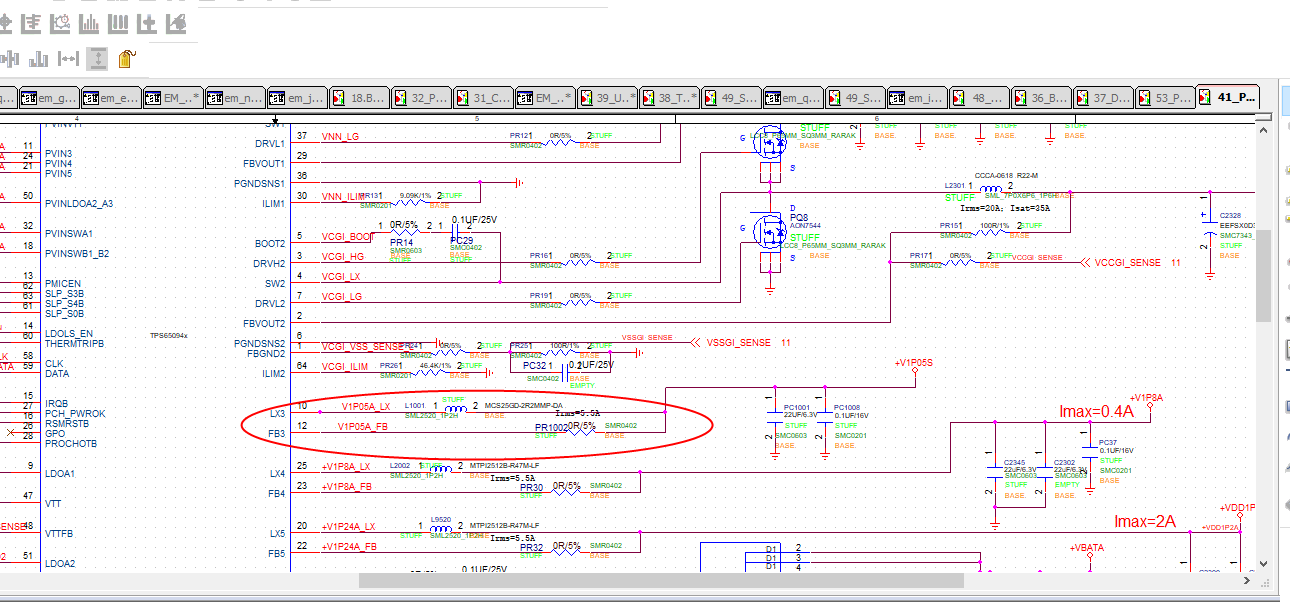1290x604 pixels.
Task: Click the horizontal scrollbar thumb at bottom
Action: click(x=661, y=580)
